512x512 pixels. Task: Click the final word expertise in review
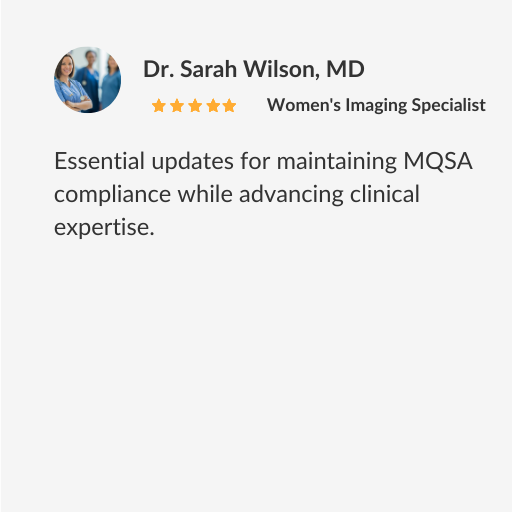click(x=104, y=228)
